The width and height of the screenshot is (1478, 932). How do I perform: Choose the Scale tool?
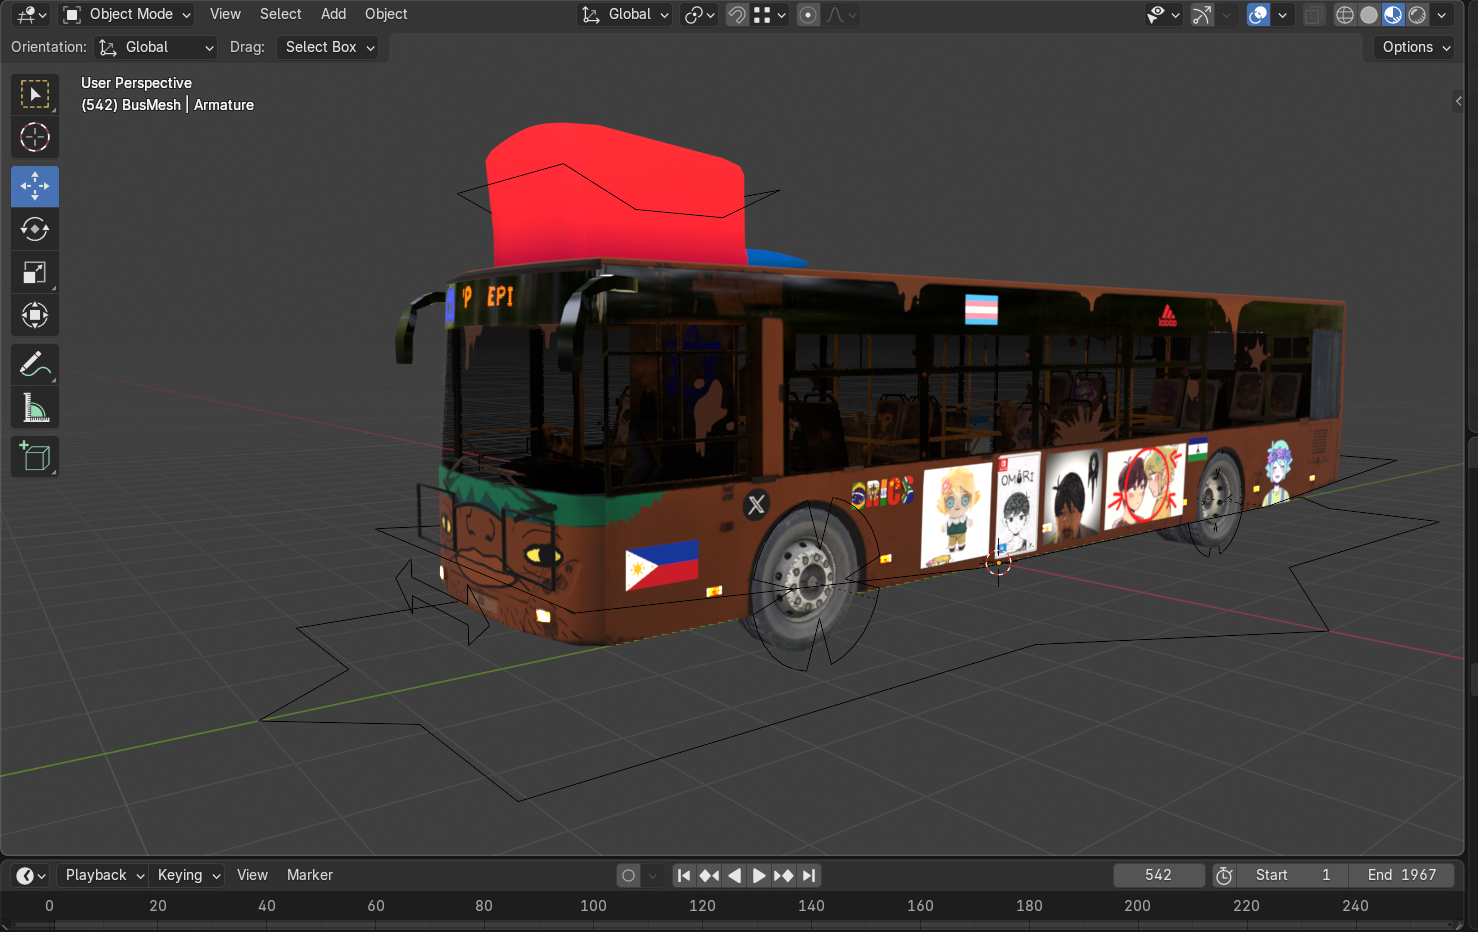pos(35,273)
